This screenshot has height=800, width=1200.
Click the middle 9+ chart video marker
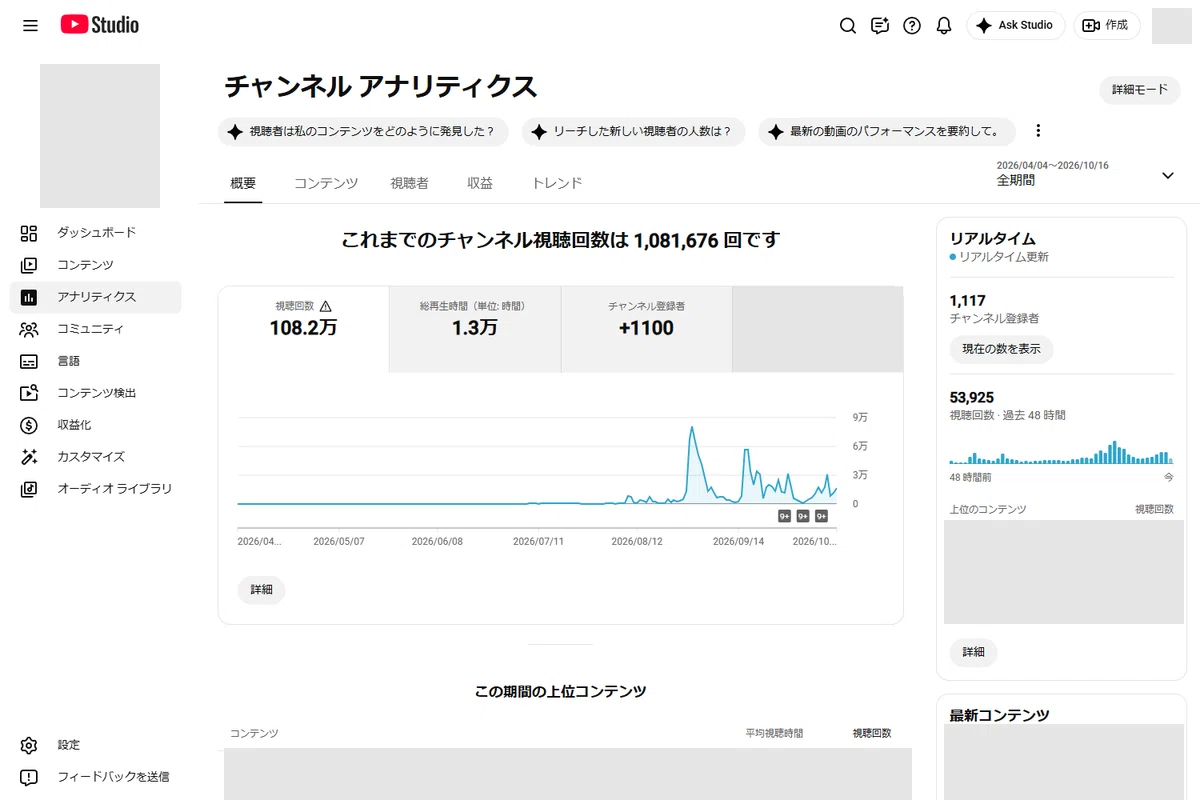(803, 516)
